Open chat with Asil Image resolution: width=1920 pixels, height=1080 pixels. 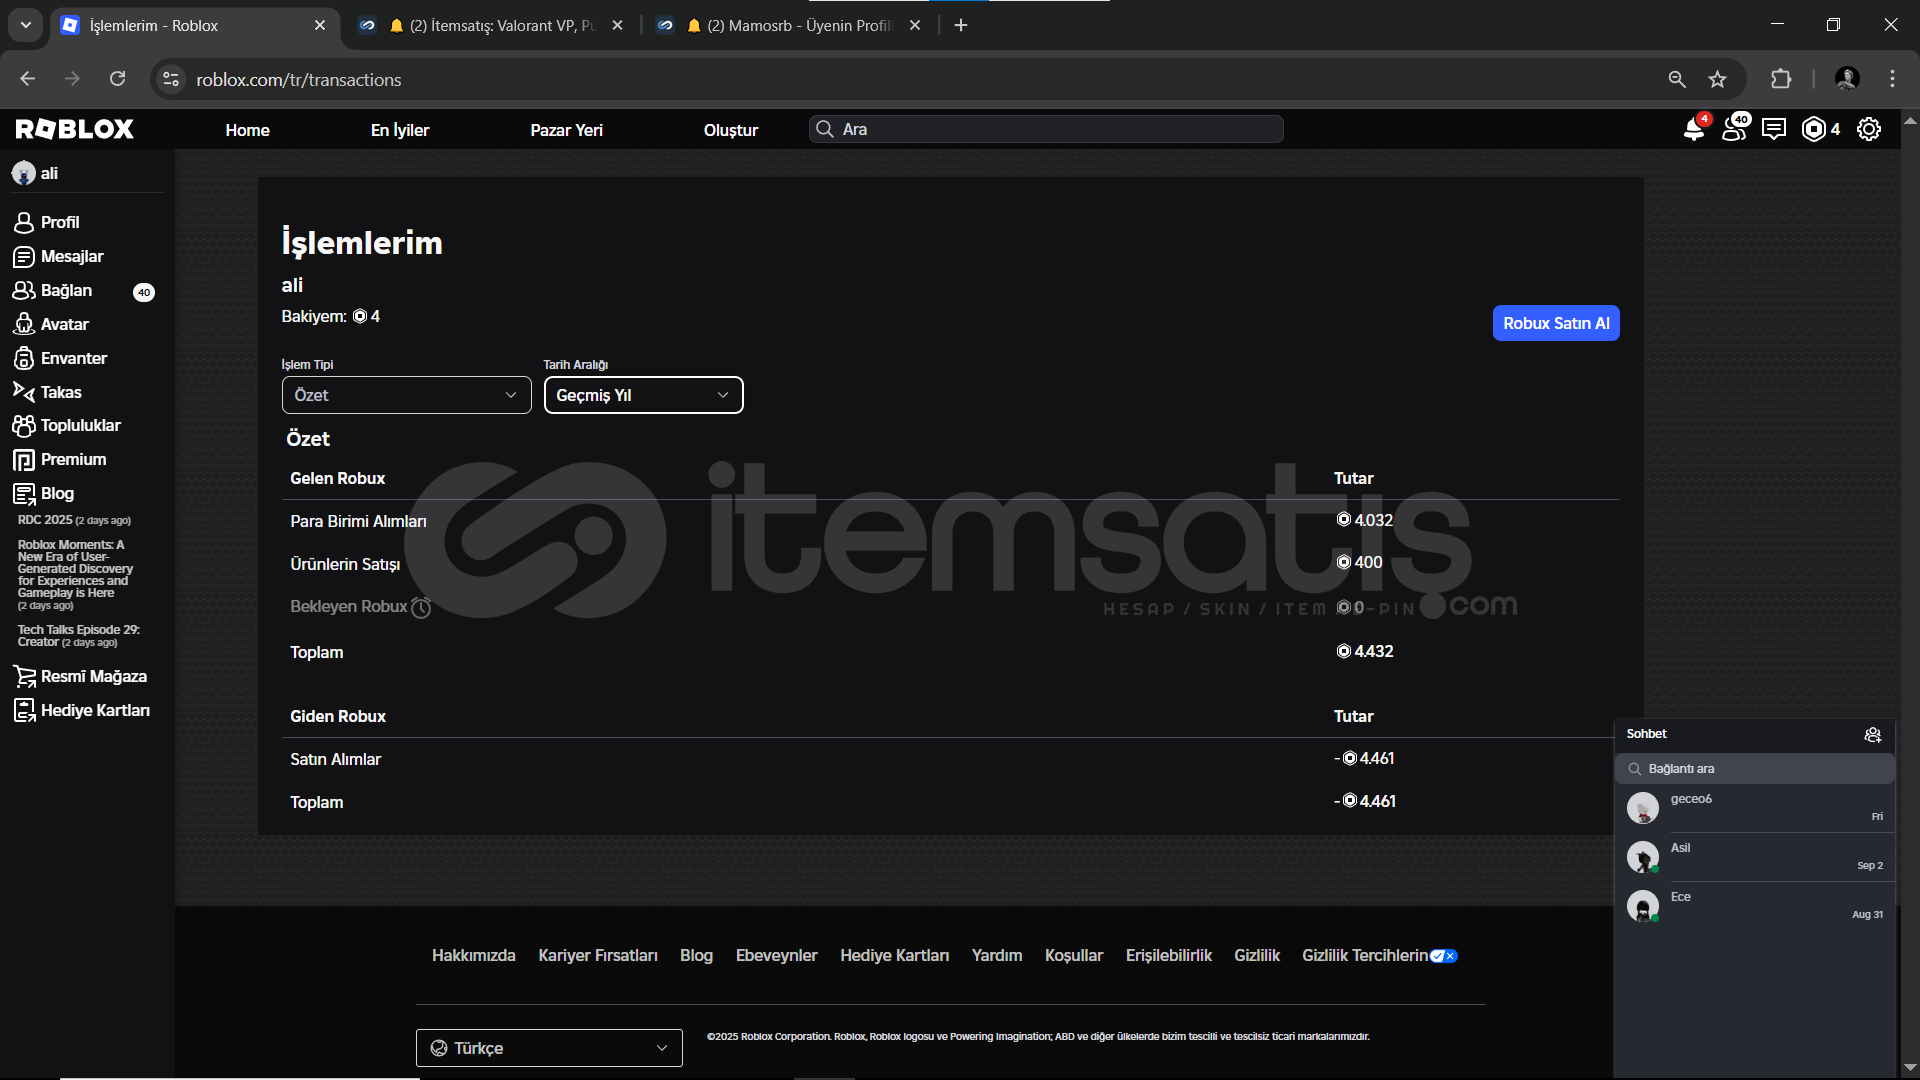click(1755, 857)
